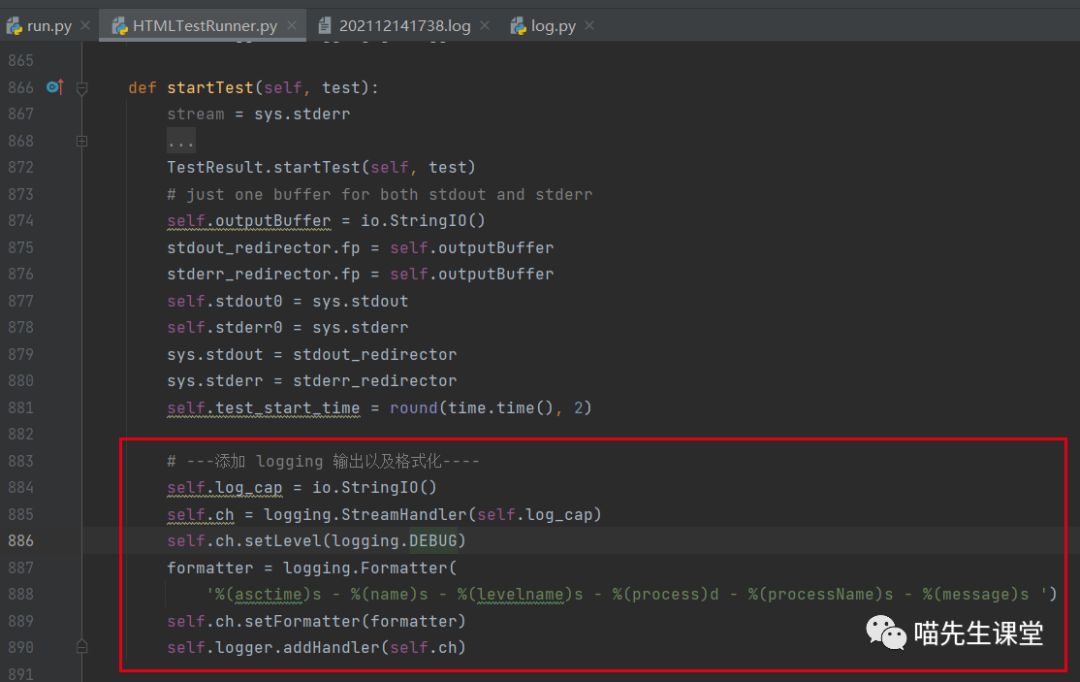1080x682 pixels.
Task: Close the log.py tab
Action: tap(590, 25)
